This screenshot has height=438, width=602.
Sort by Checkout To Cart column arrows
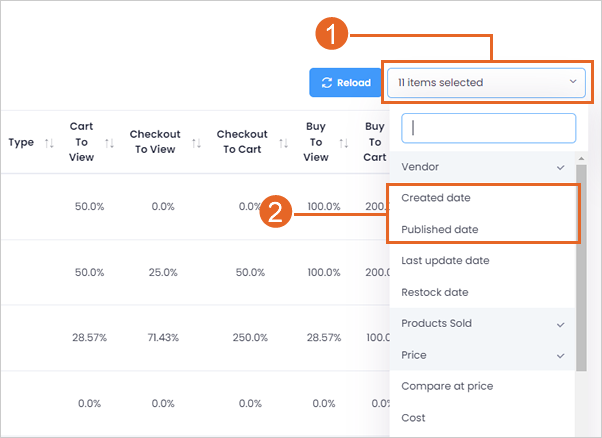point(284,143)
